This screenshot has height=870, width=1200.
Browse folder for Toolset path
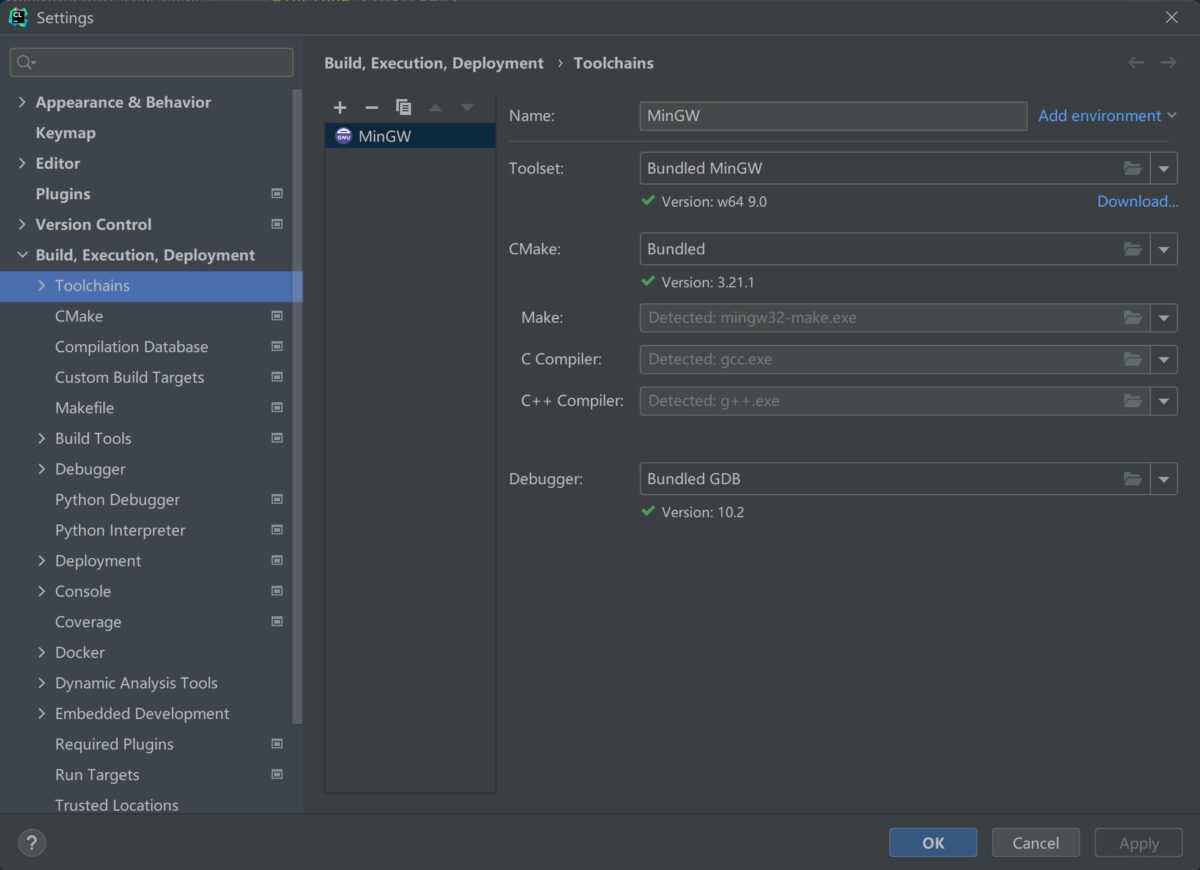pyautogui.click(x=1132, y=168)
